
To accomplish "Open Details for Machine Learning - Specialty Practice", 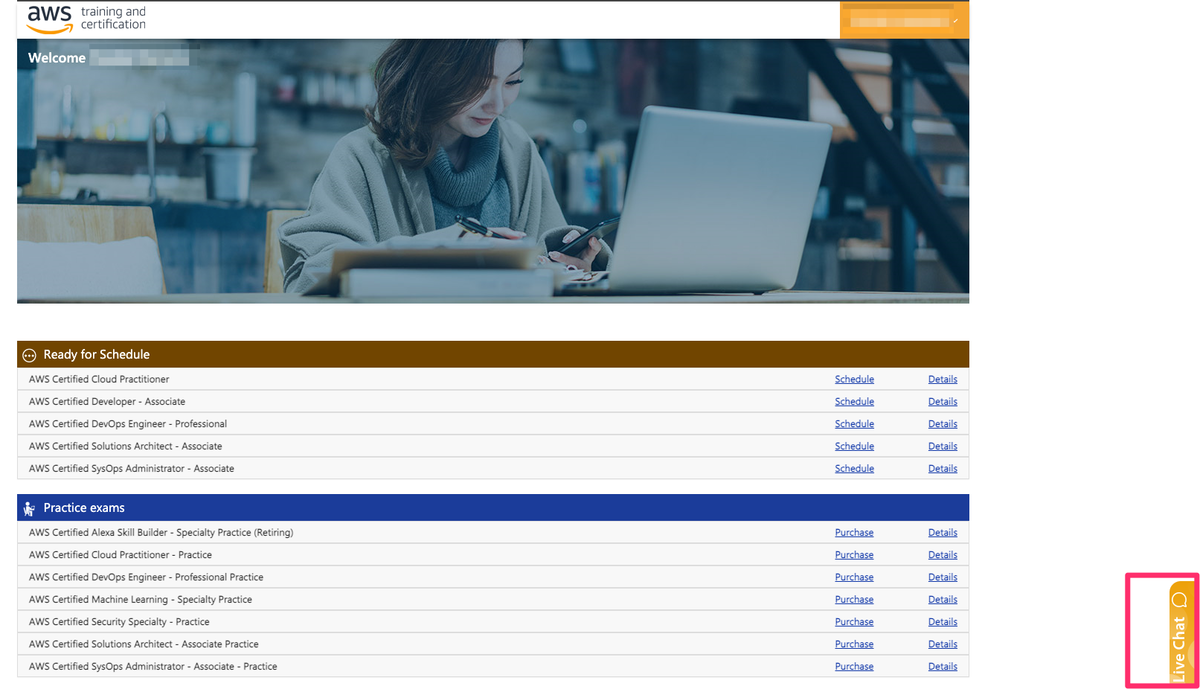I will pos(942,600).
